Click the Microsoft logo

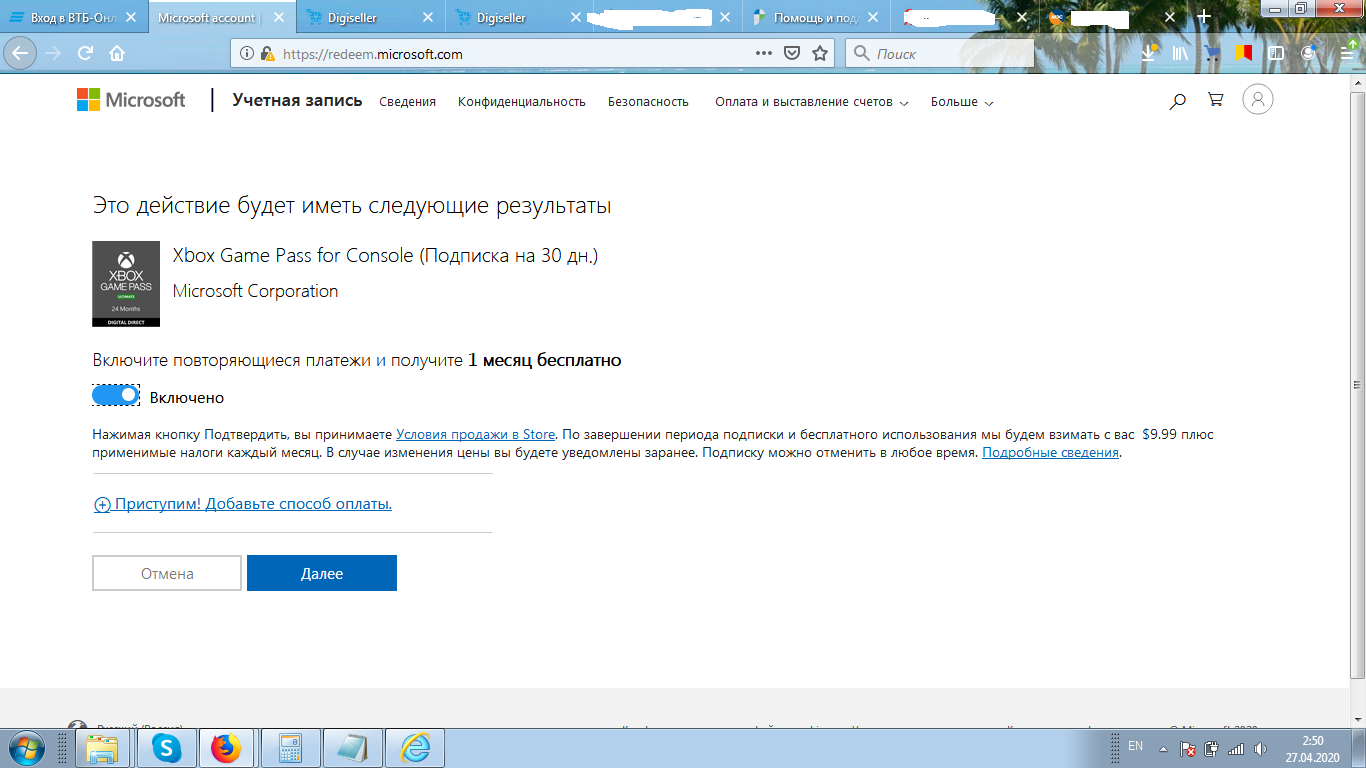point(131,100)
